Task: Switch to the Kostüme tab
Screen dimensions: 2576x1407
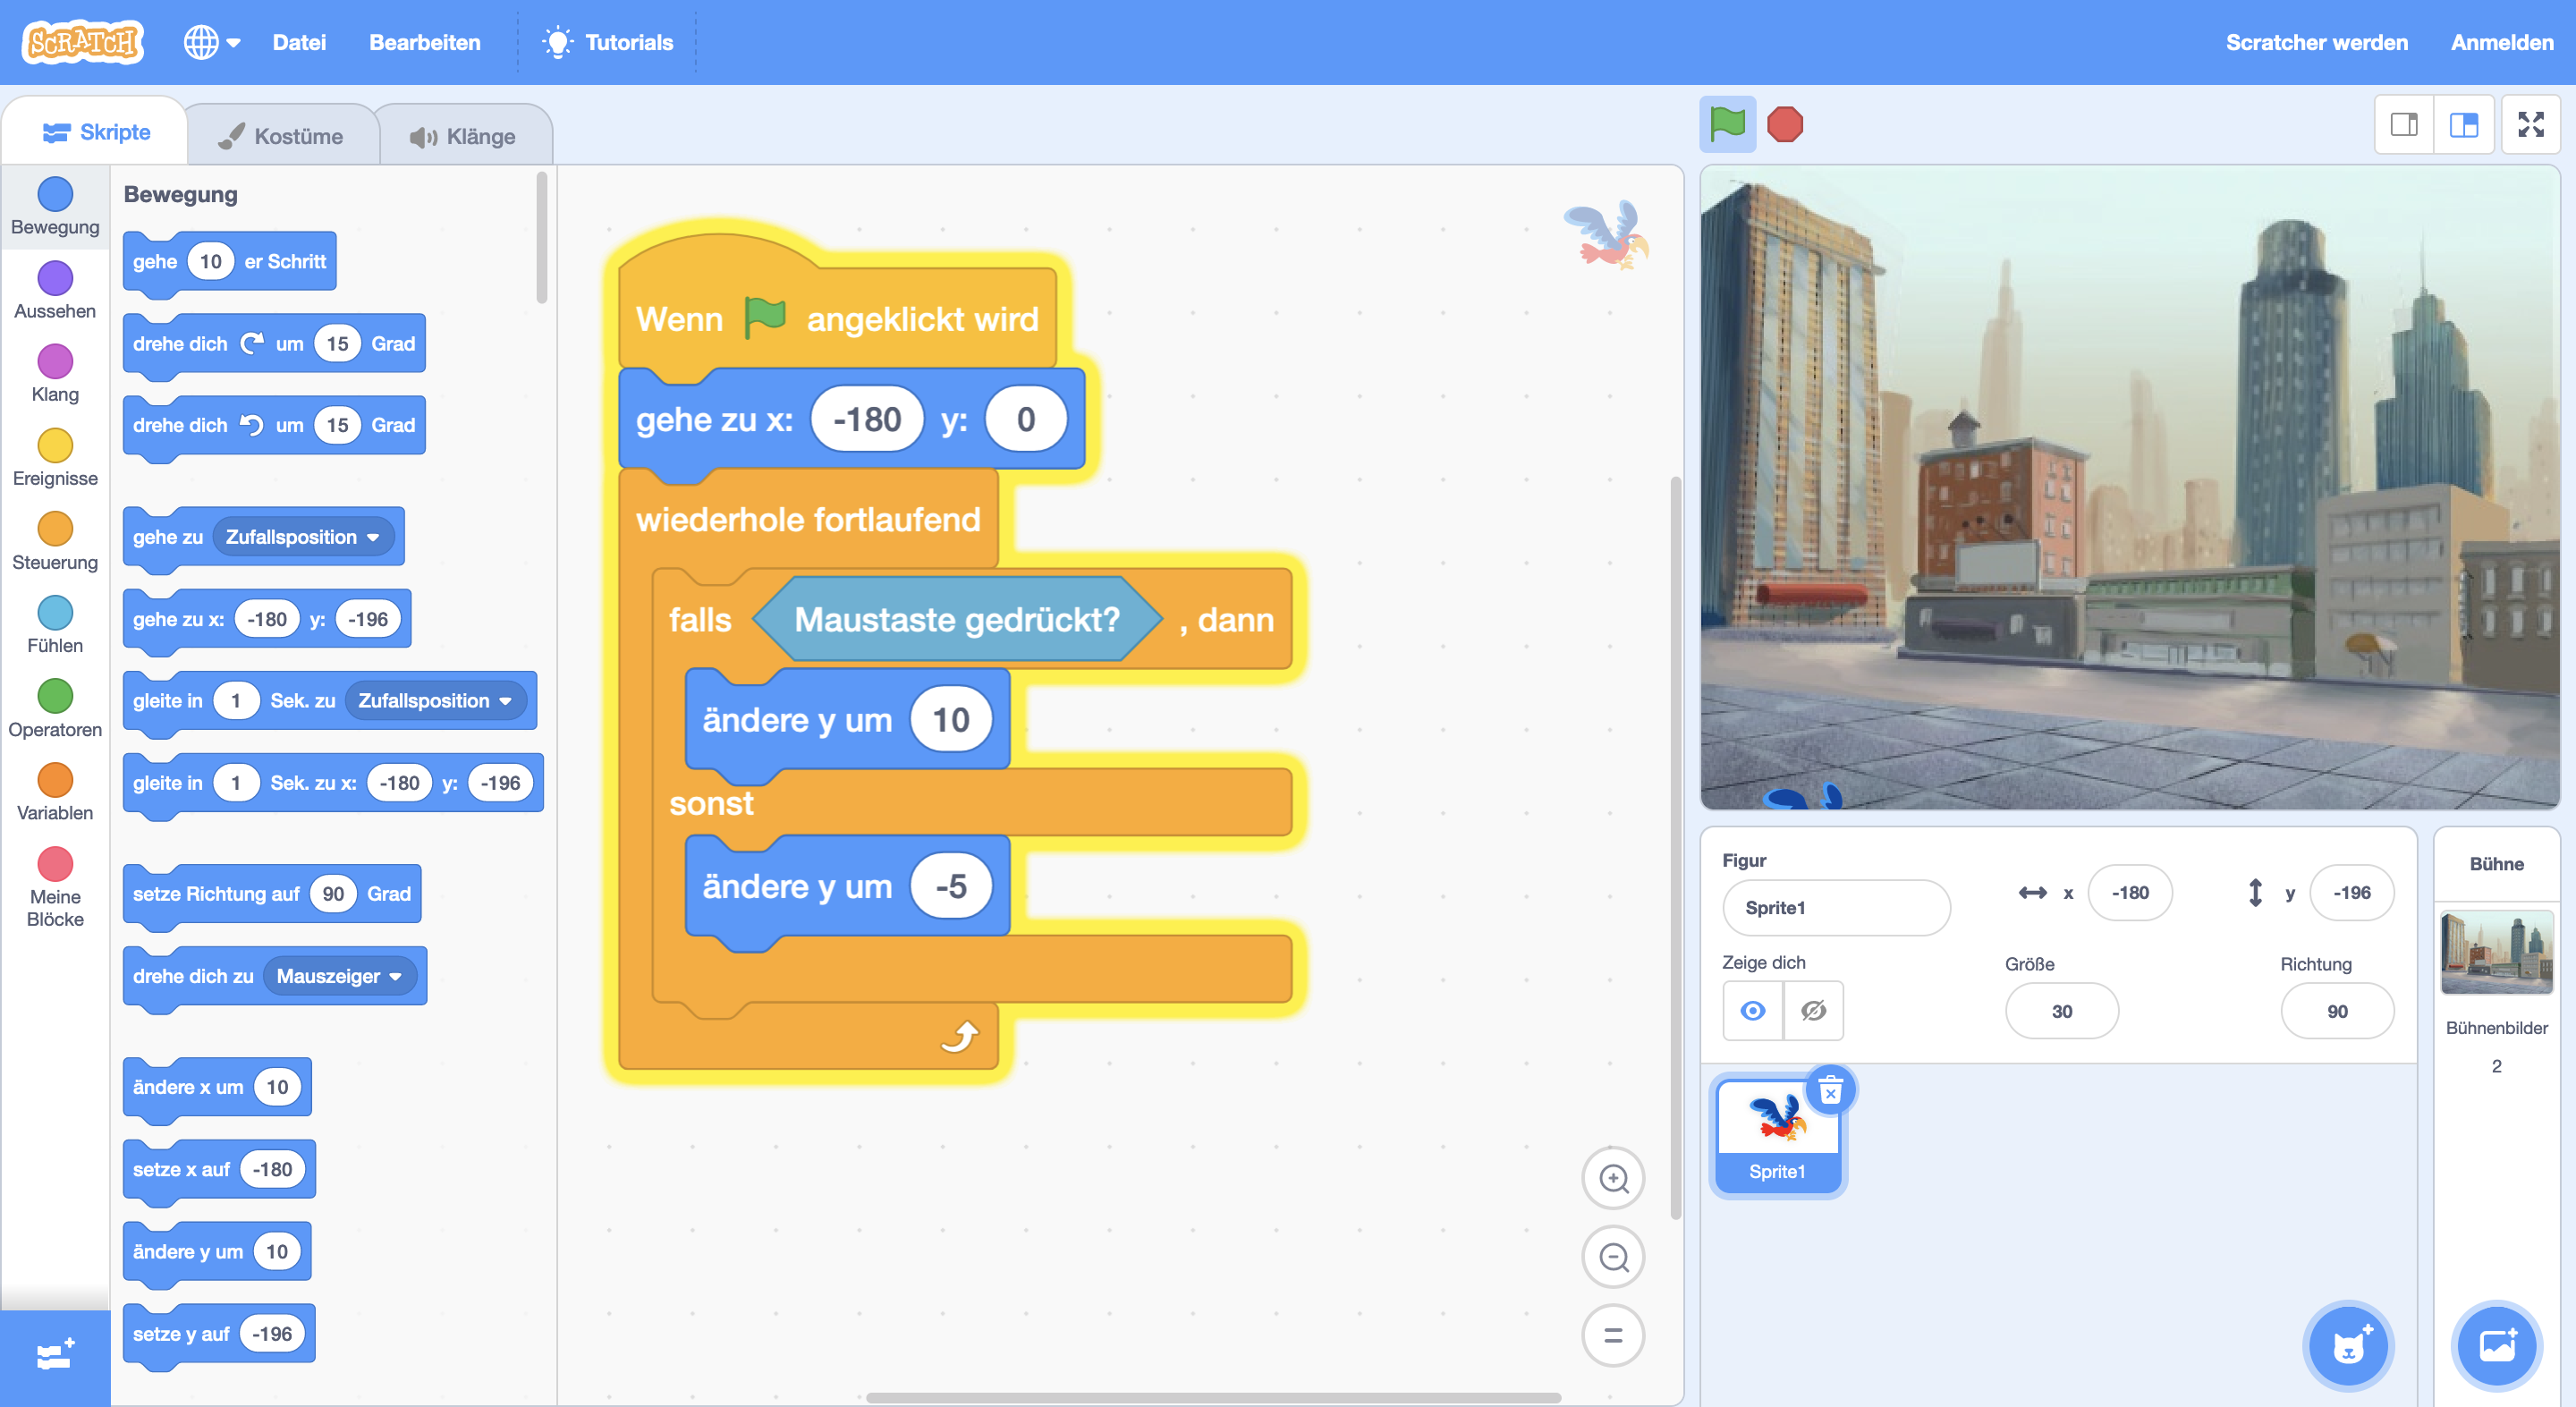Action: tap(281, 136)
